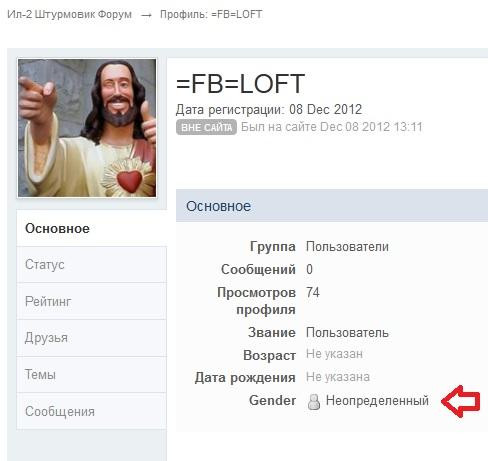Screen dimensions: 488x461
Task: Click the red arrow pointing at Gender
Action: 461,401
